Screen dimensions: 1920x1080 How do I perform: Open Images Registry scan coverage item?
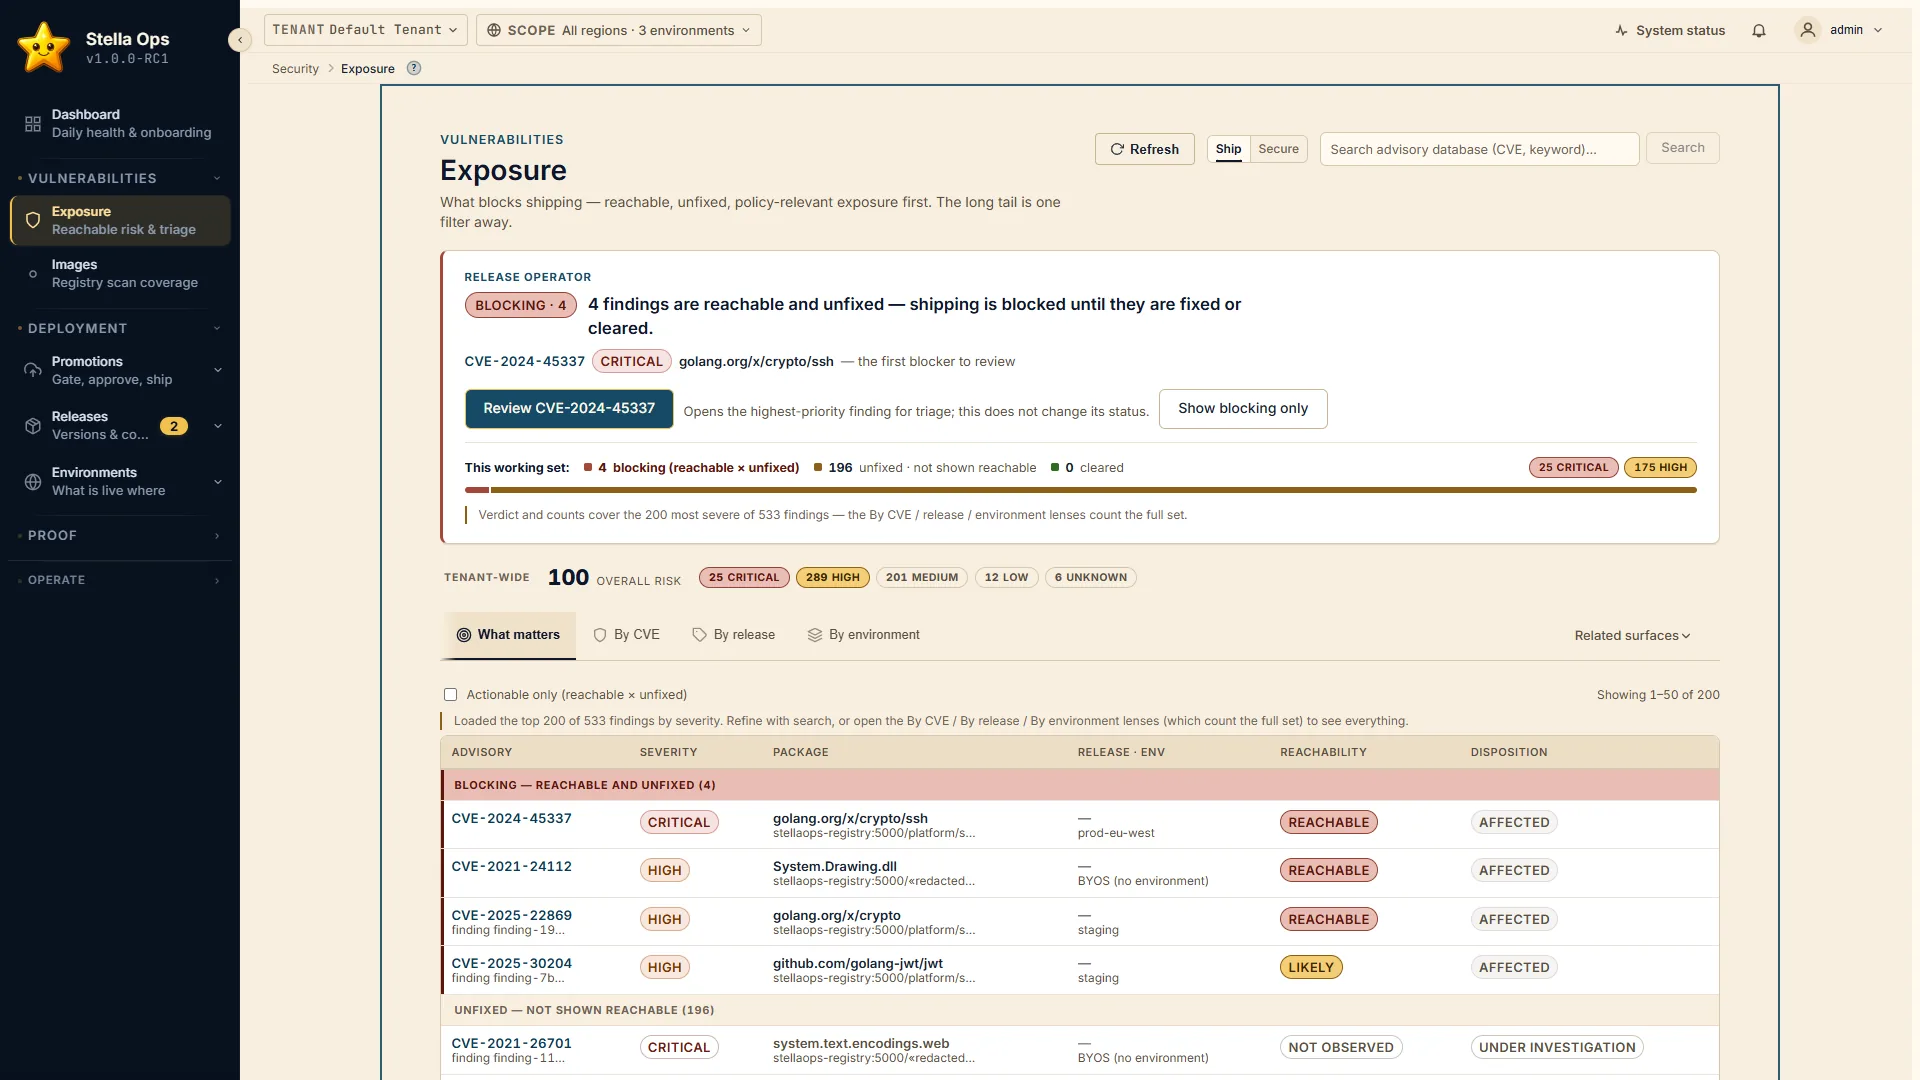click(120, 274)
